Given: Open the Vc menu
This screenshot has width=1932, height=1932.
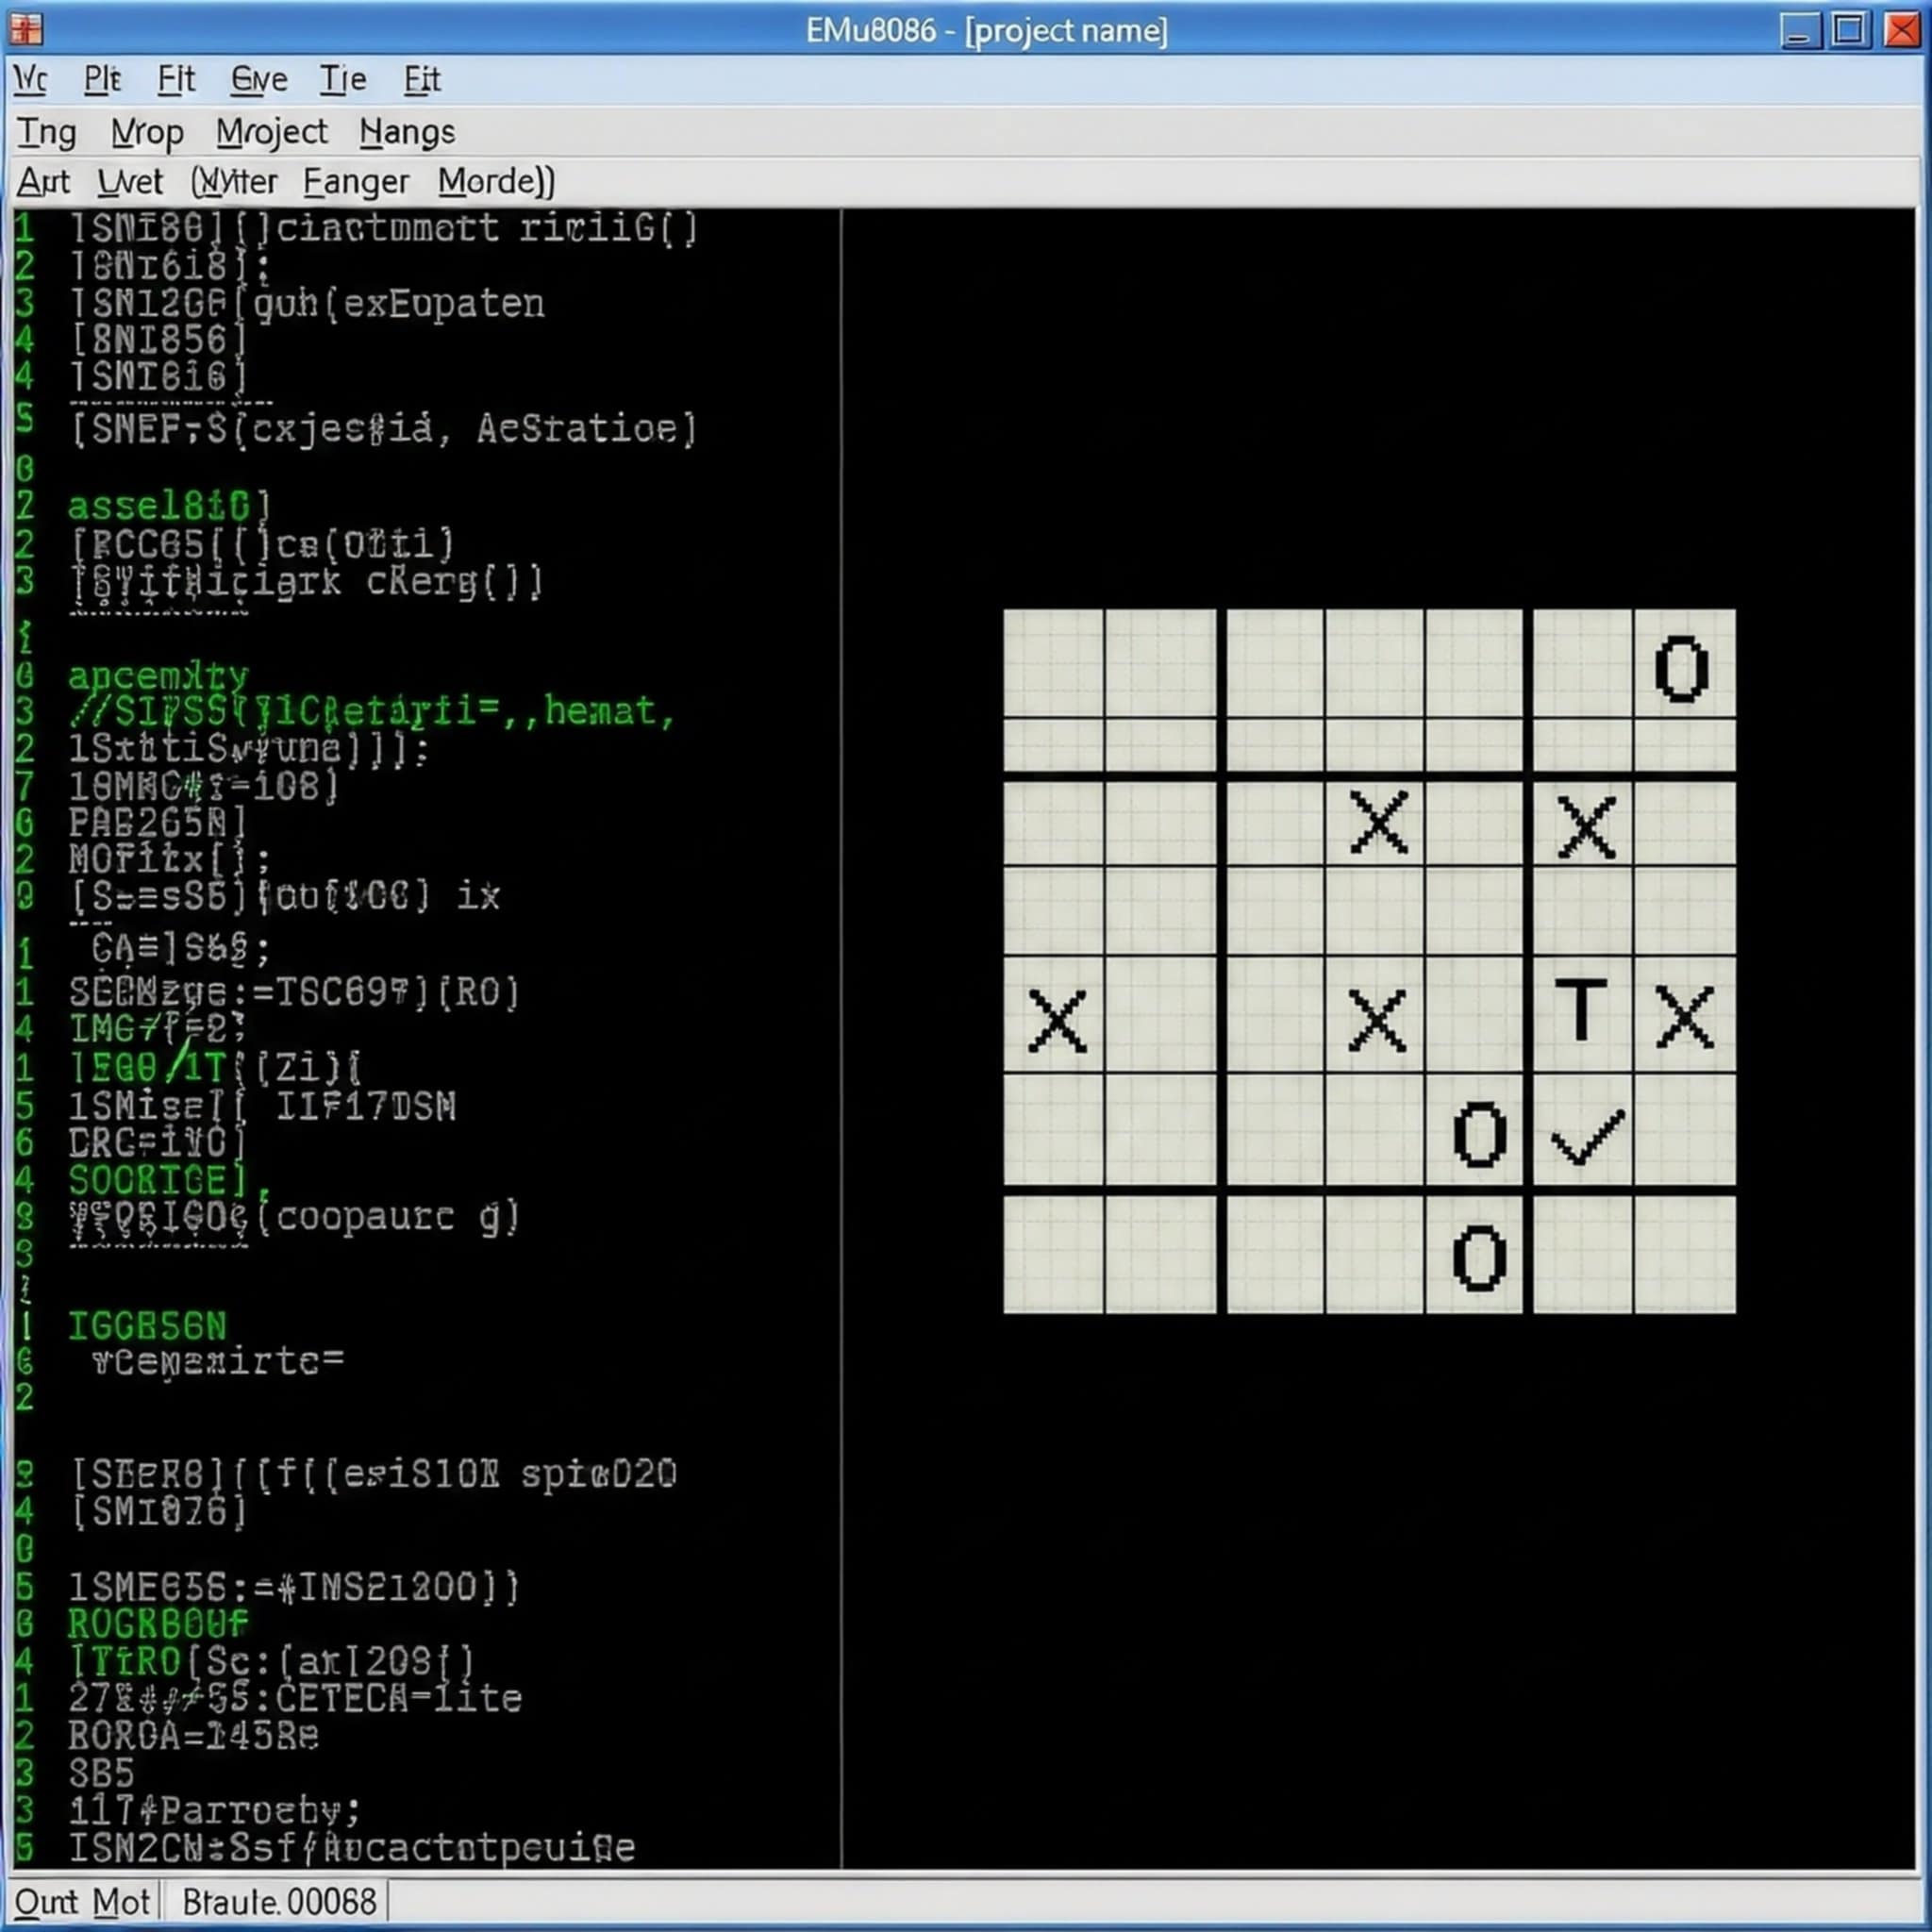Looking at the screenshot, I should [30, 79].
